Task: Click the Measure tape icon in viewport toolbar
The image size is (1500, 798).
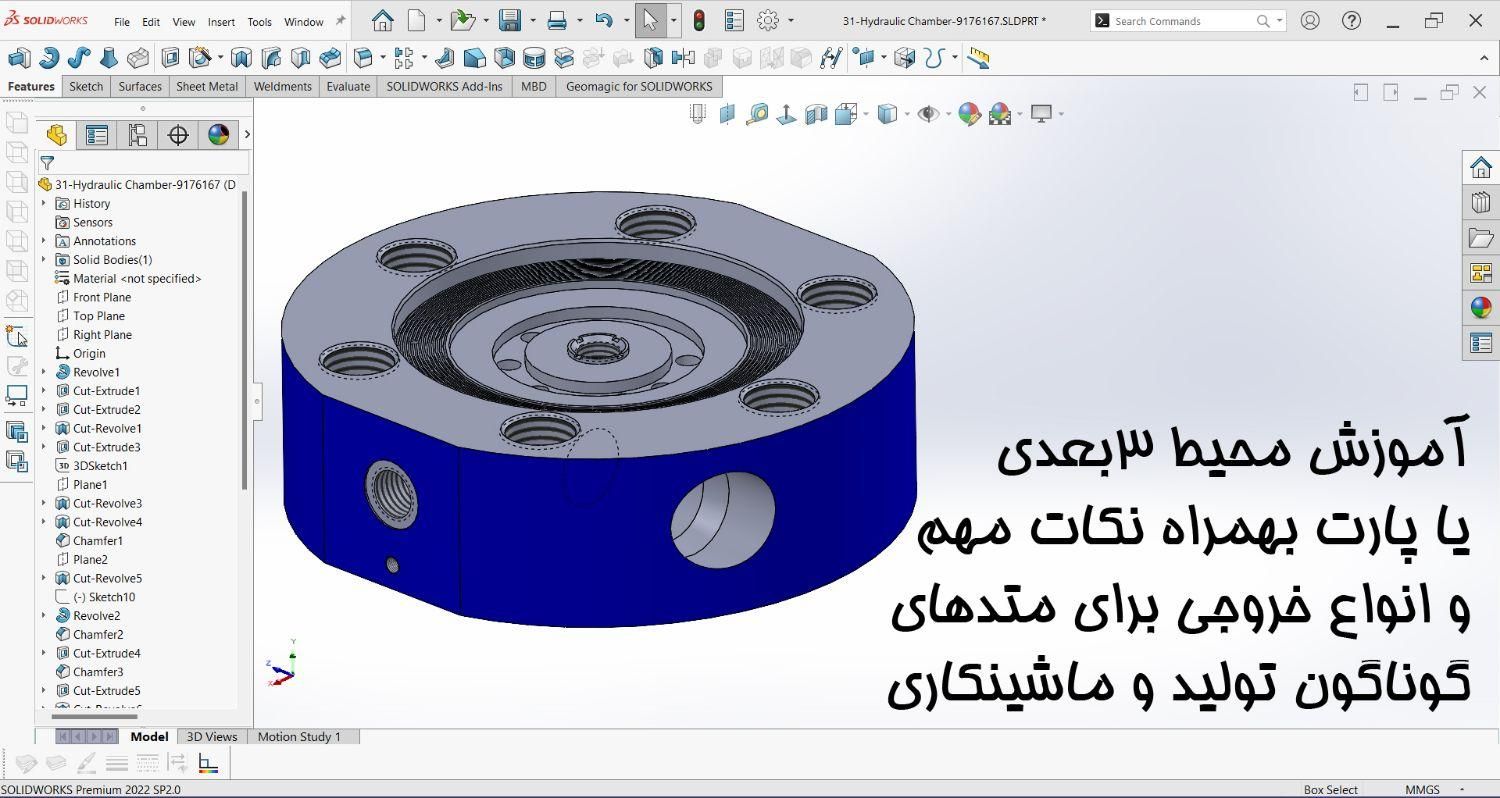Action: point(757,113)
